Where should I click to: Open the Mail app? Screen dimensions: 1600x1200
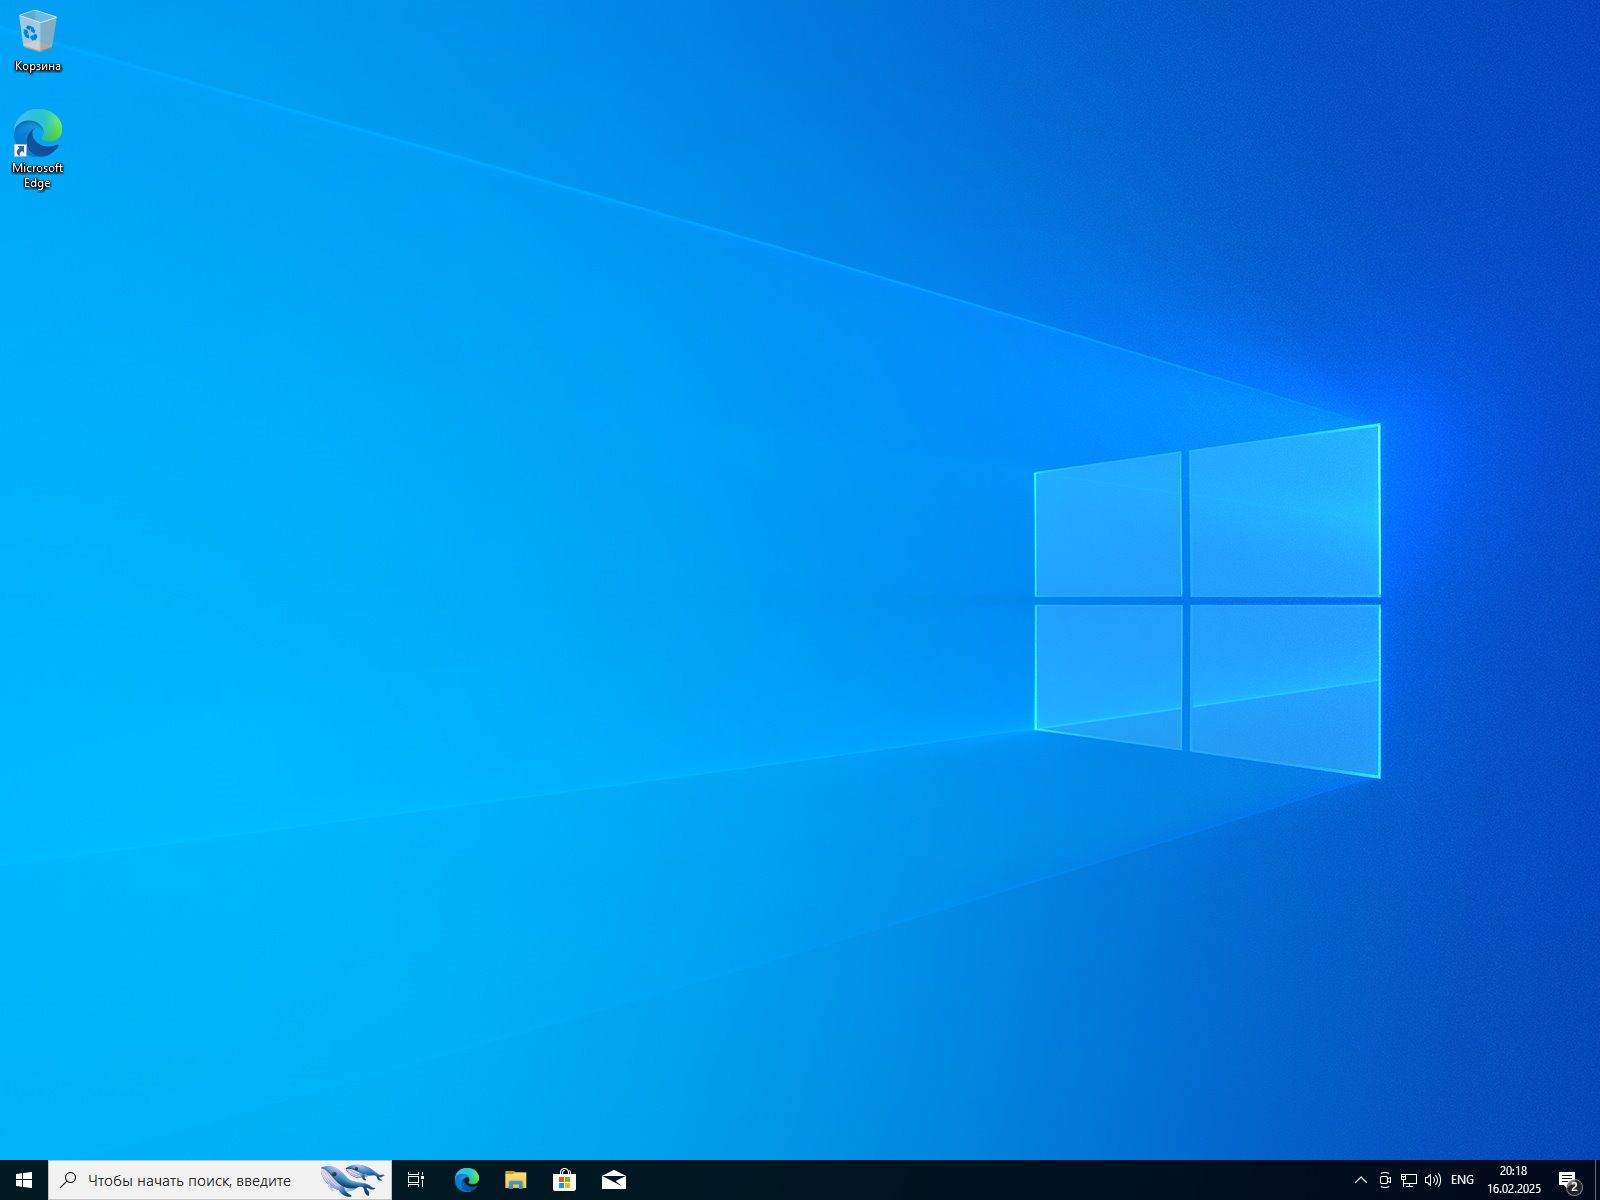click(x=612, y=1180)
